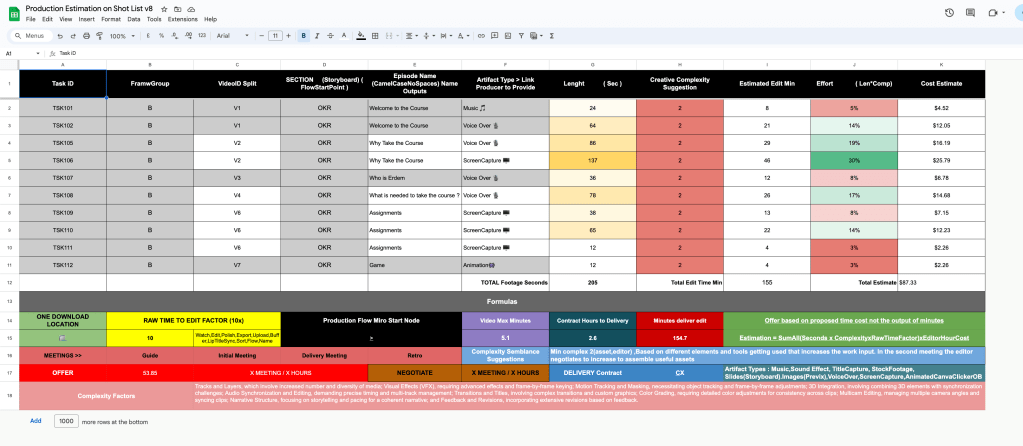Image resolution: width=1023 pixels, height=446 pixels.
Task: Select the 'Game' episode name cell
Action: click(x=414, y=265)
